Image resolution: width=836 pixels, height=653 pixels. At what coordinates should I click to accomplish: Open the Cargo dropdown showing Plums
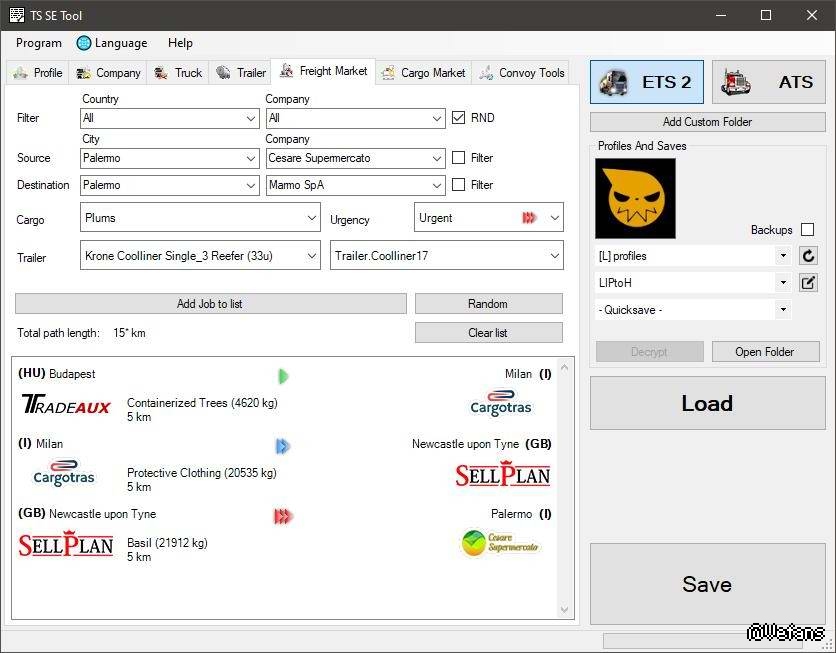[200, 218]
